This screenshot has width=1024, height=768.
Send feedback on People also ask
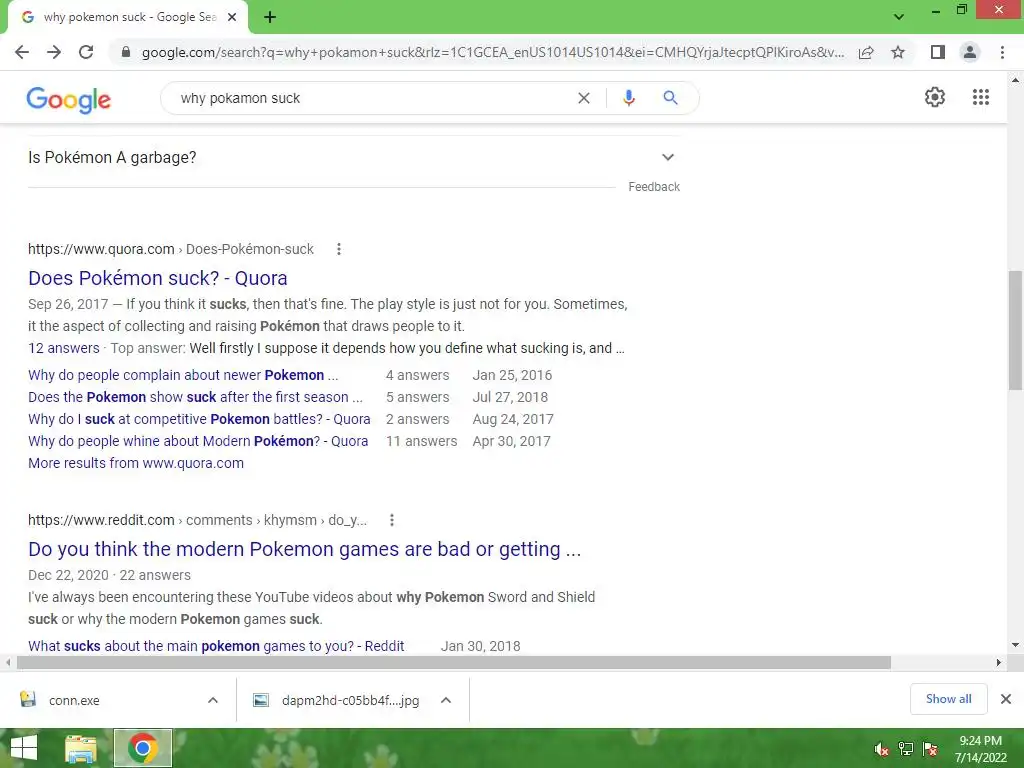[x=654, y=187]
